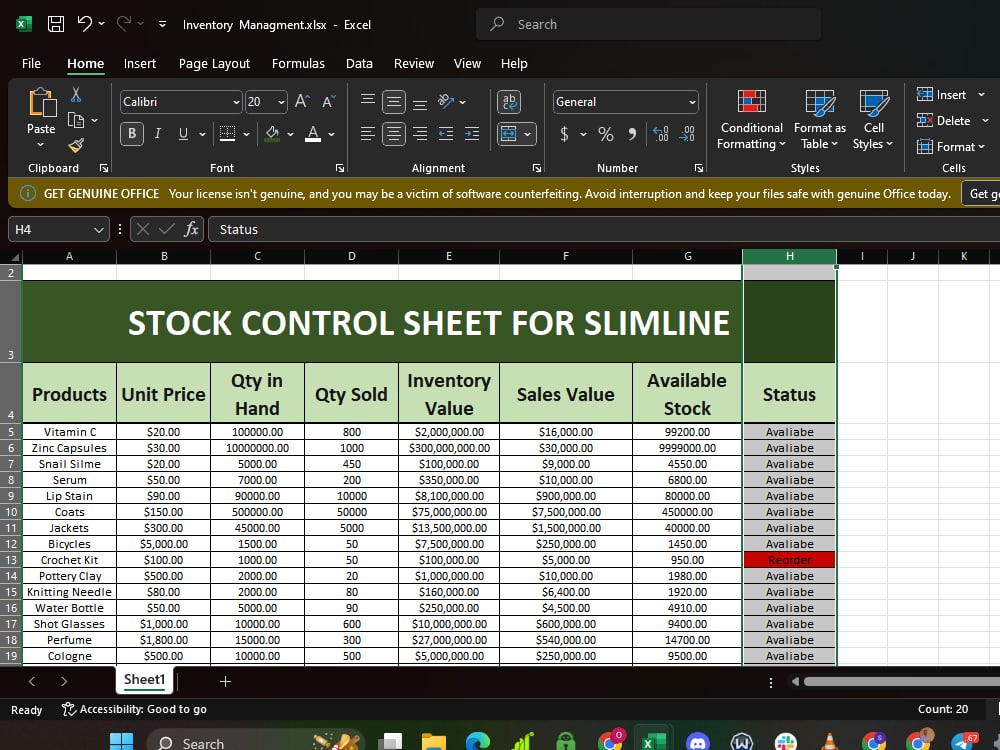
Task: Click the Borders icon in Font group
Action: coord(227,133)
